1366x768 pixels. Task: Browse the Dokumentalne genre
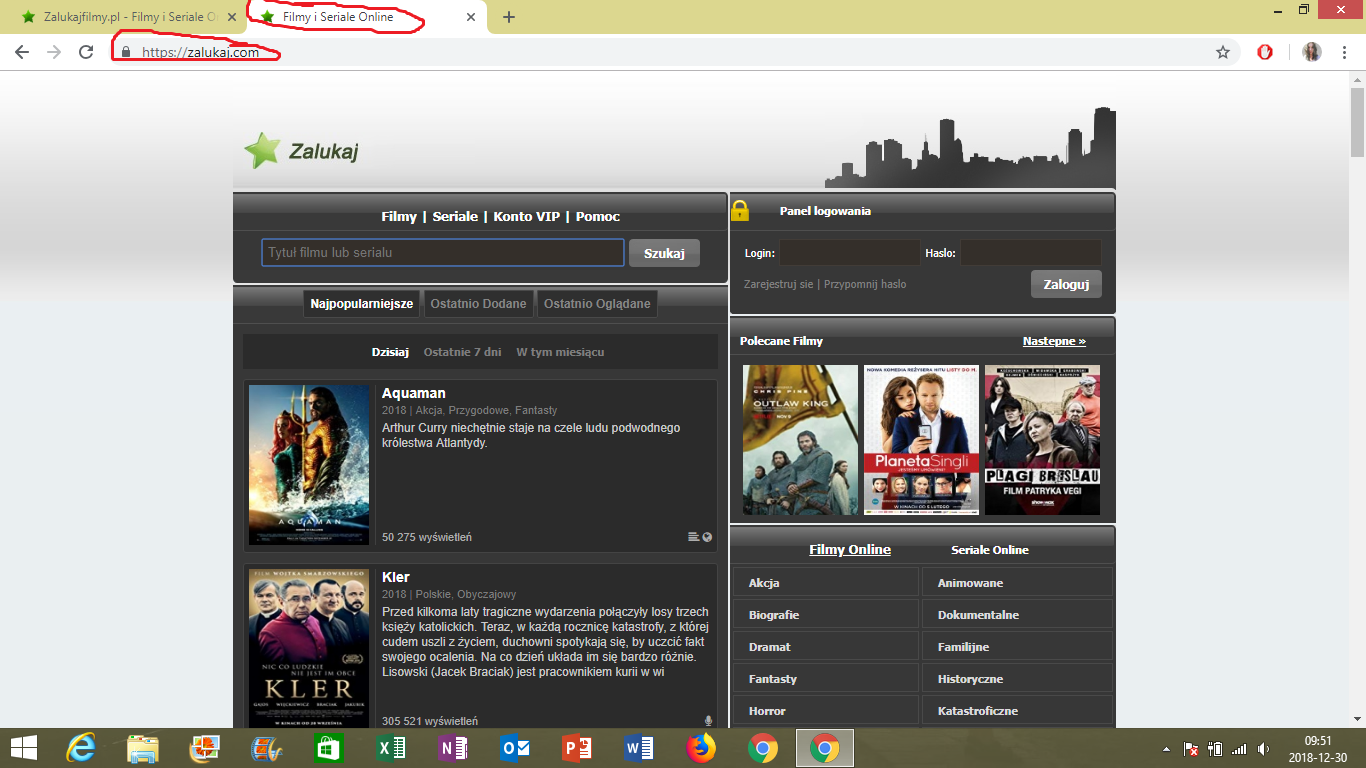click(1017, 615)
